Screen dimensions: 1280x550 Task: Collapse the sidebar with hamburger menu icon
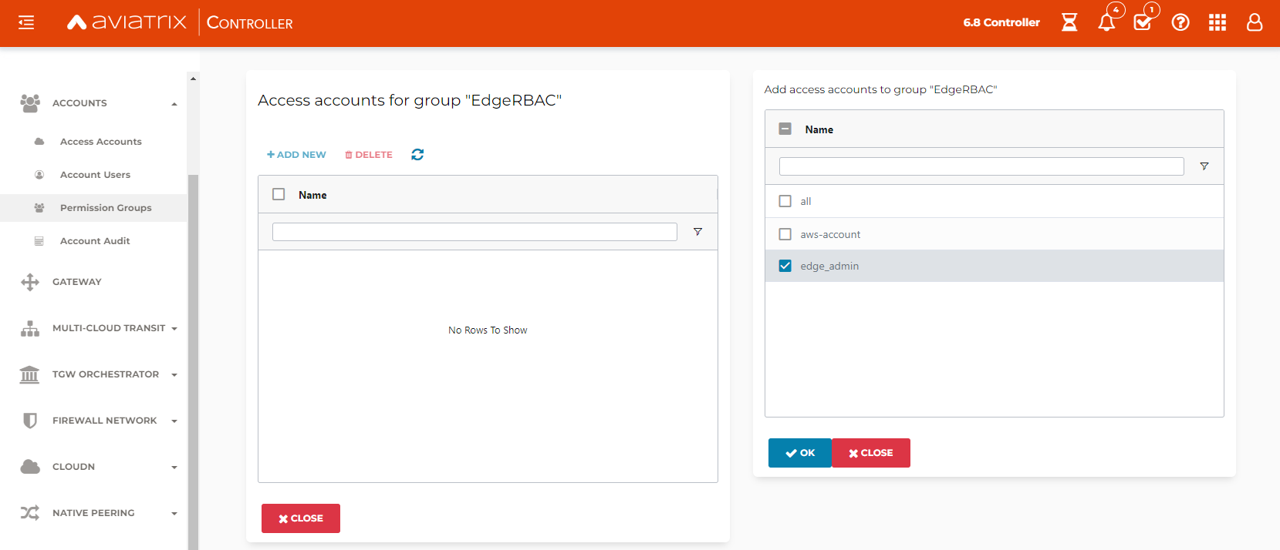pos(26,22)
